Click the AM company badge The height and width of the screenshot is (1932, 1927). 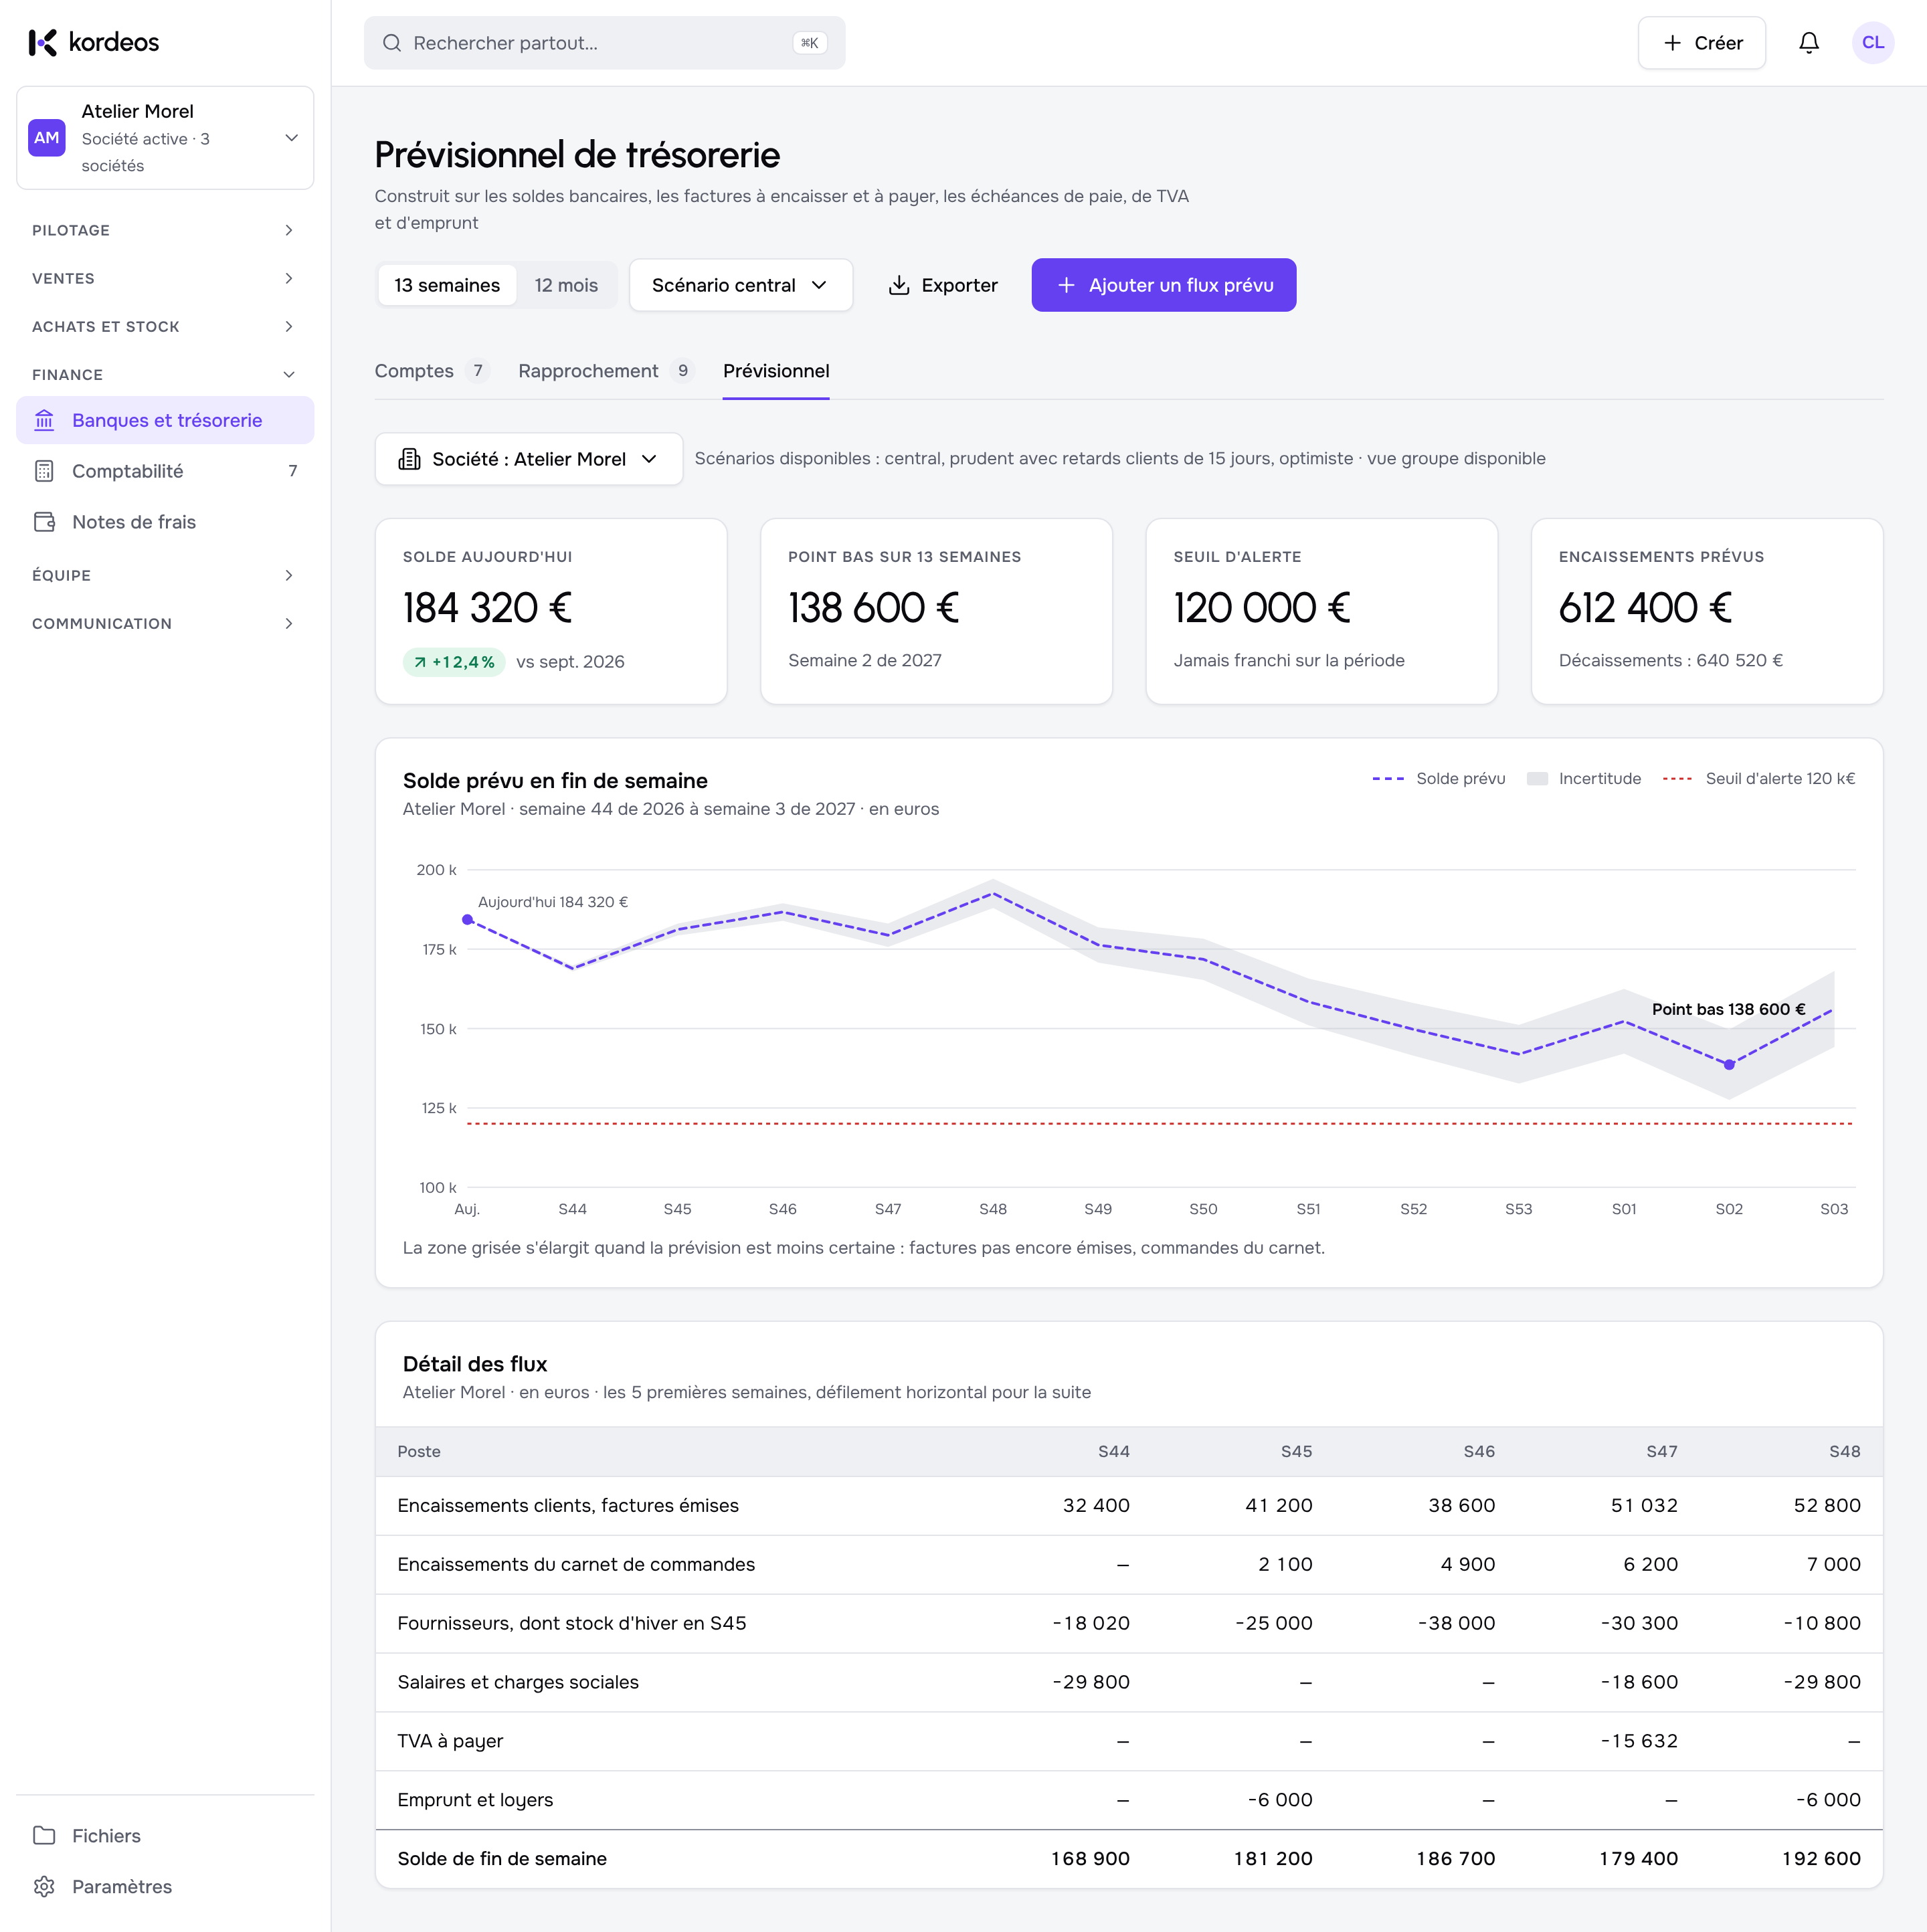point(47,138)
